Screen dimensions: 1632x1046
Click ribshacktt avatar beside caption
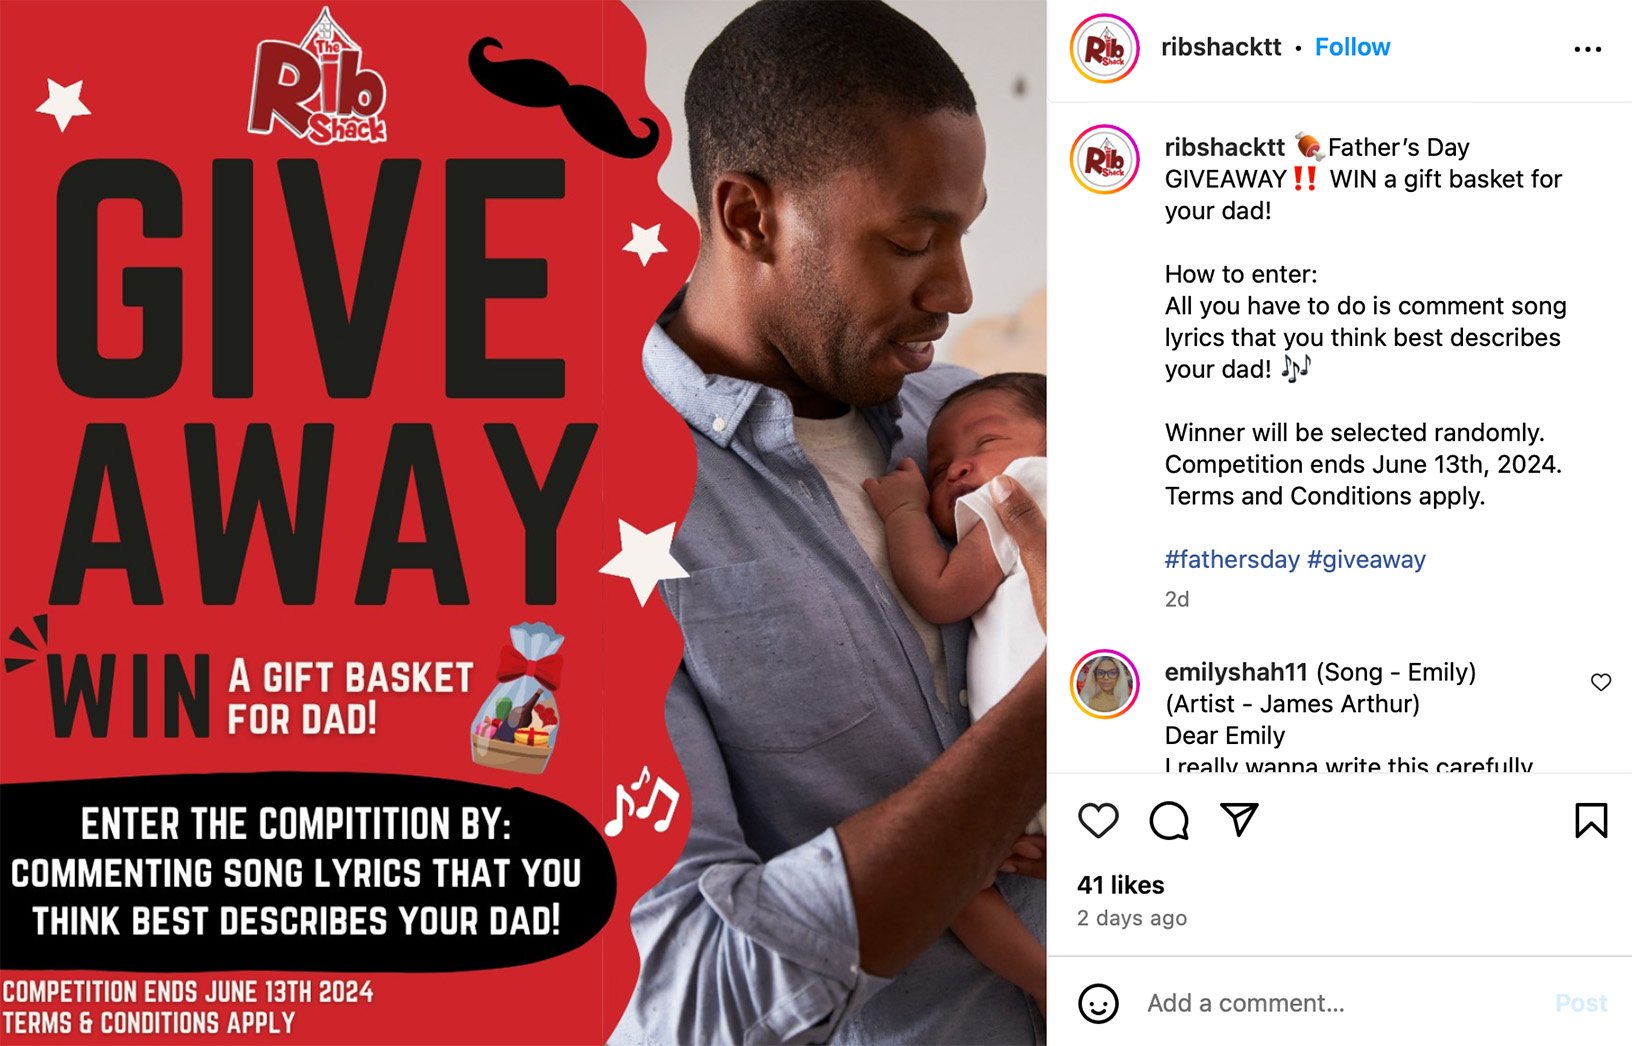(1105, 159)
